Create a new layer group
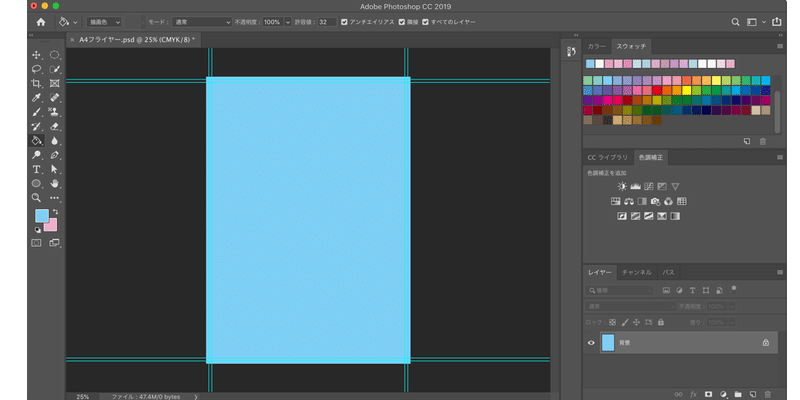Viewport: 800px width, 400px height. click(x=738, y=394)
